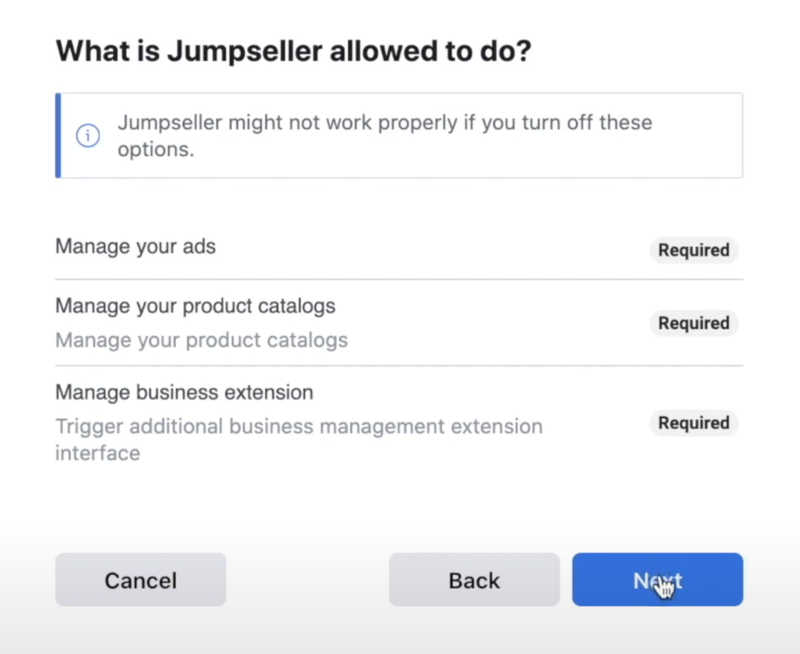The height and width of the screenshot is (654, 800).
Task: Click the blue accent bar of the info banner
Action: (58, 136)
